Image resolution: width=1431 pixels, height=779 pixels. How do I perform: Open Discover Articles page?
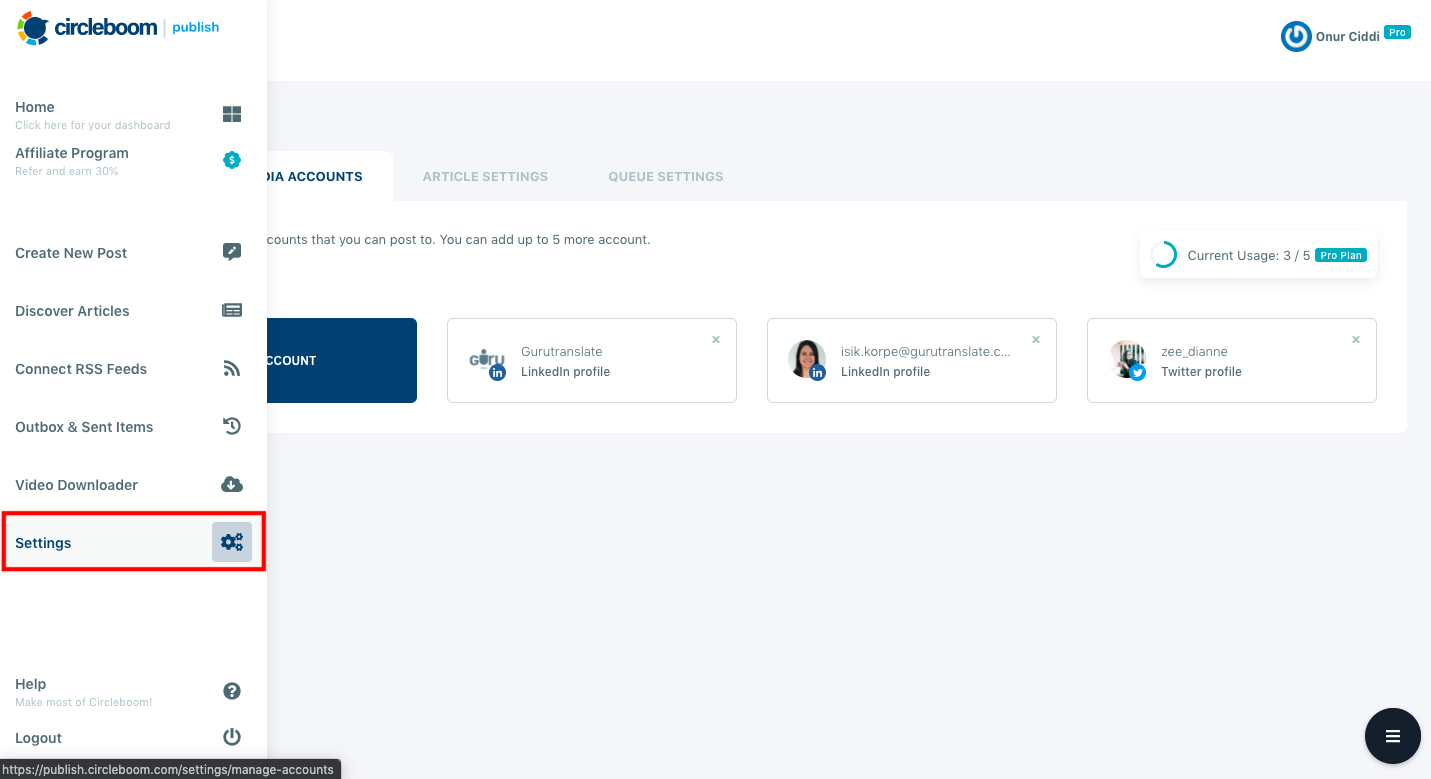[133, 311]
